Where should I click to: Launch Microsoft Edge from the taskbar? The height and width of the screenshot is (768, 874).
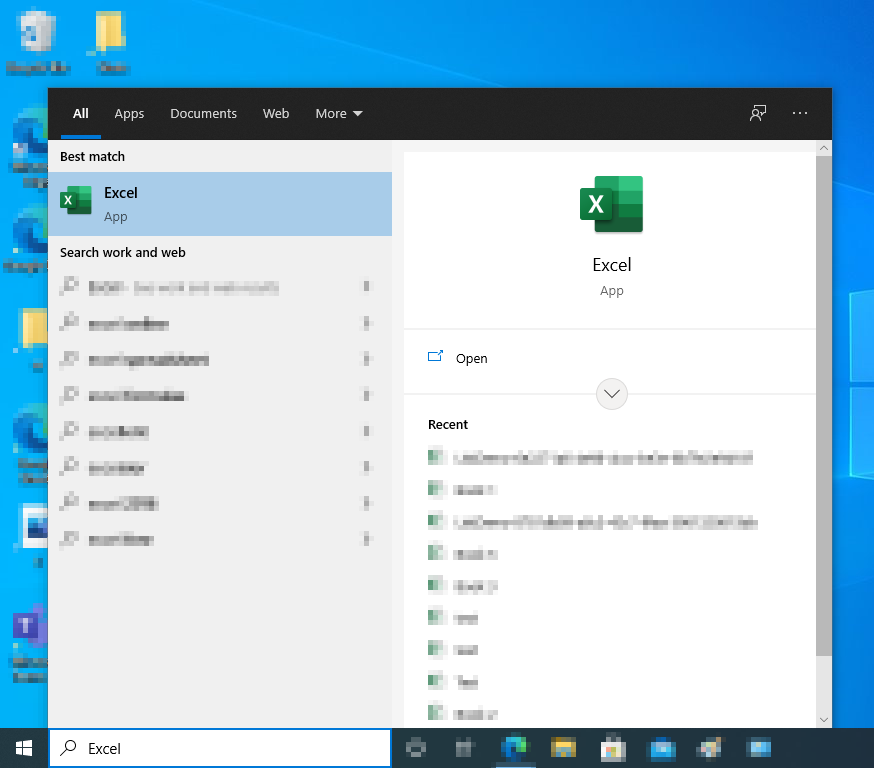click(514, 748)
